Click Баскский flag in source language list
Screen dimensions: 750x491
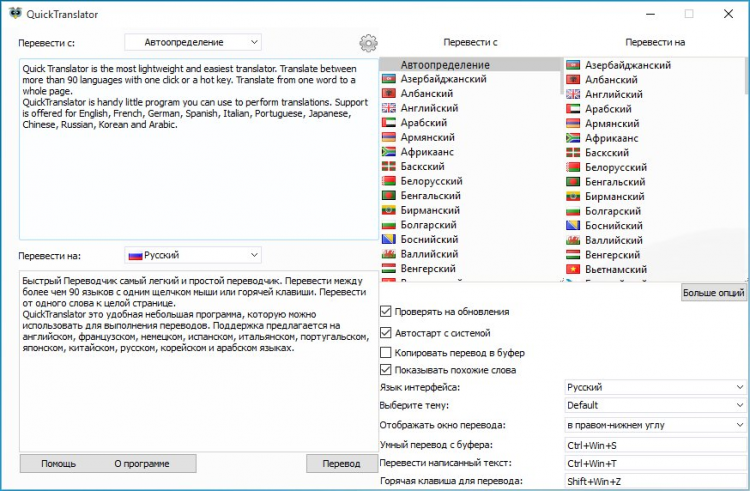tap(388, 167)
